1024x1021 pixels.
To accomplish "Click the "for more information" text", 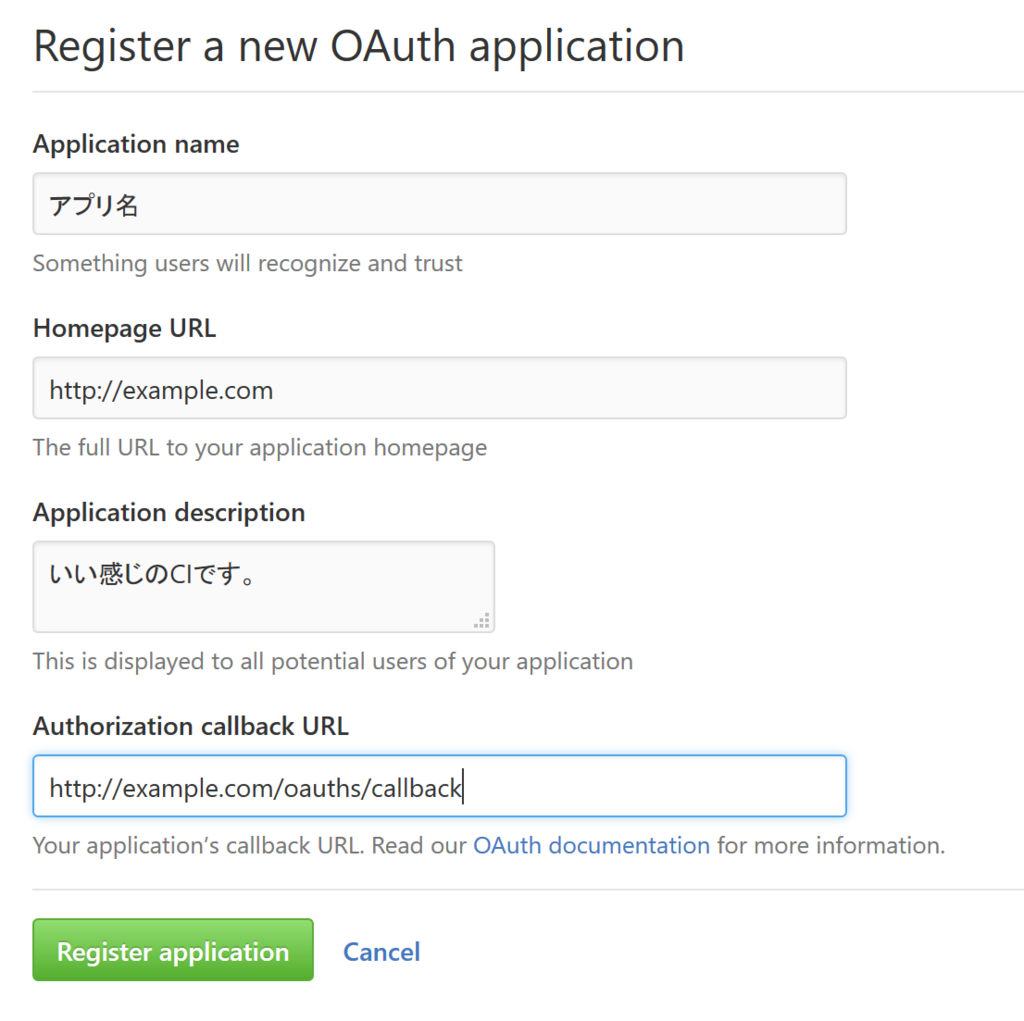I will coord(830,845).
